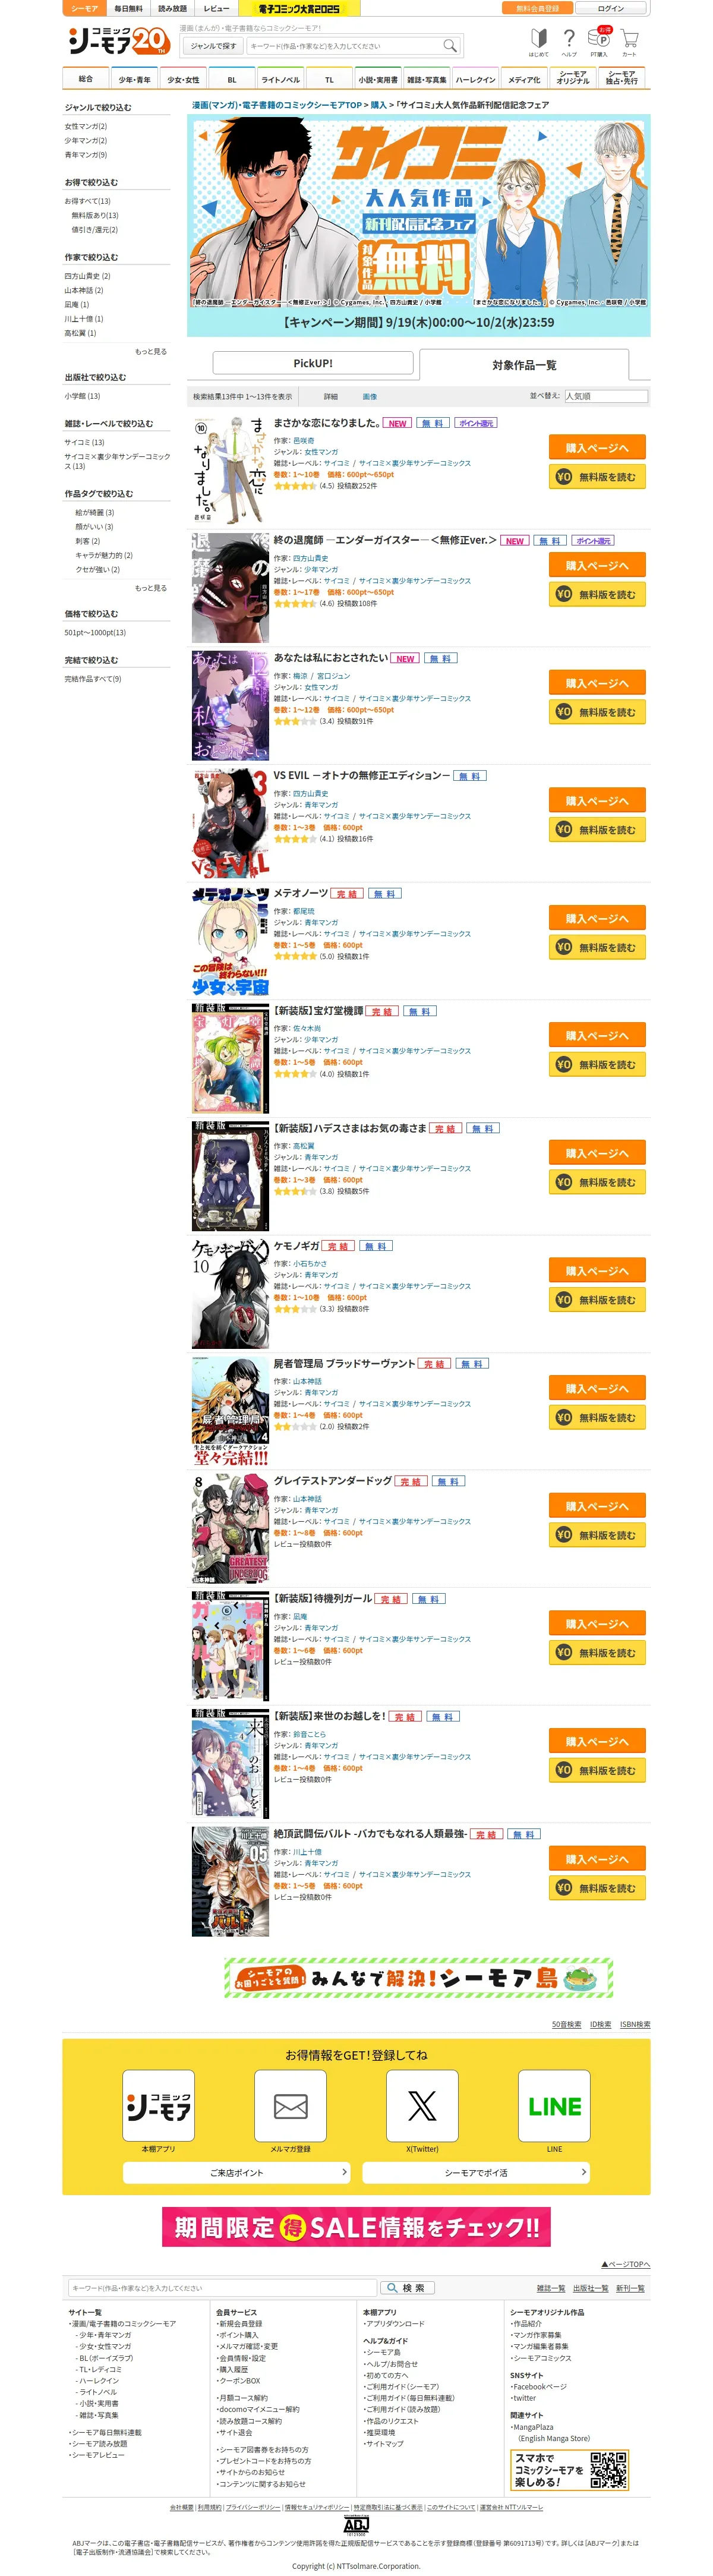This screenshot has width=713, height=2576.
Task: Expand もっと見る under work tag filters
Action: 151,588
